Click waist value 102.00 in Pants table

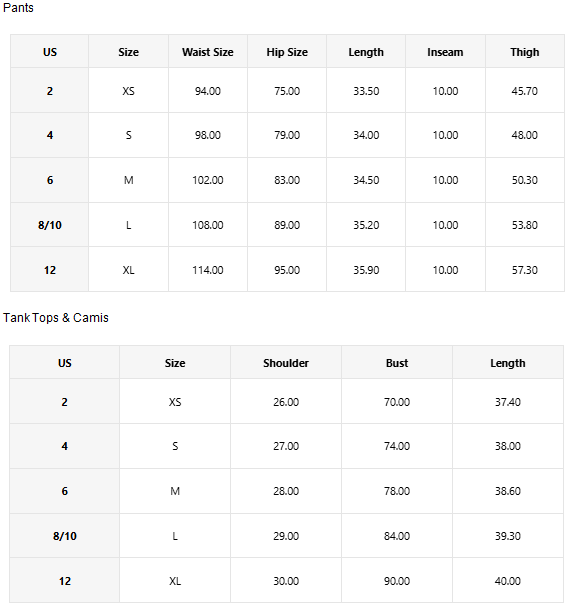208,180
